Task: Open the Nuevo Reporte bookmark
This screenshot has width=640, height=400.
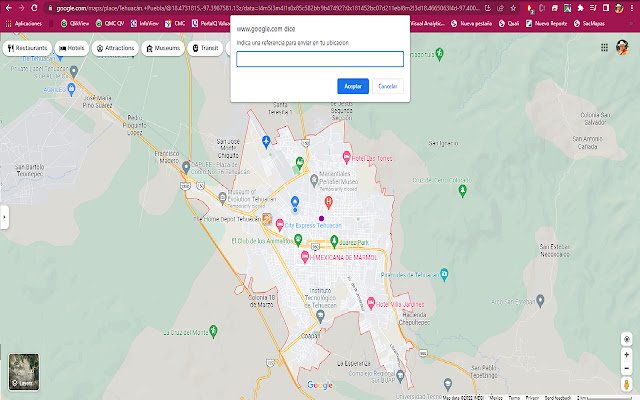Action: (546, 24)
